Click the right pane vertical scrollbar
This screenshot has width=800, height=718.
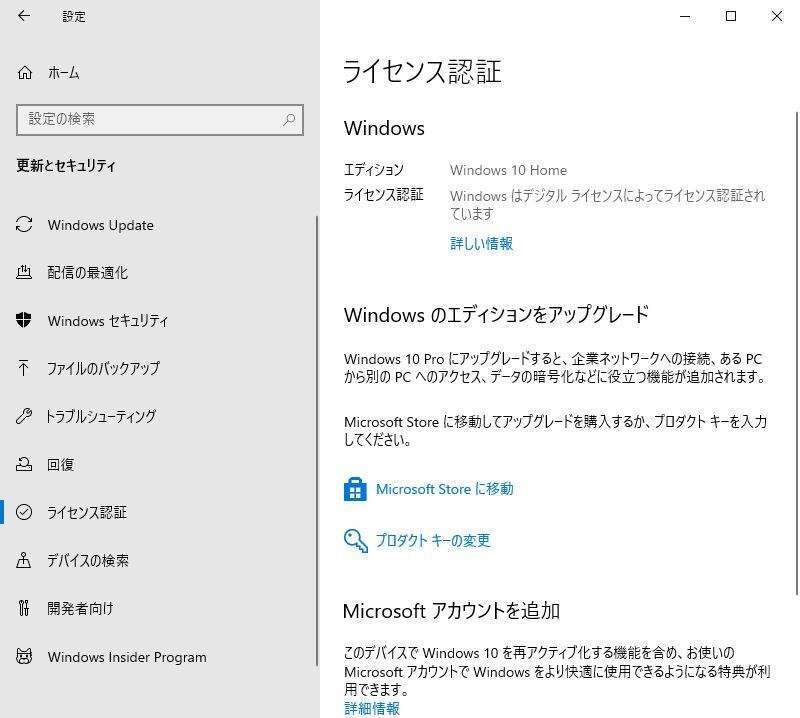[796, 353]
